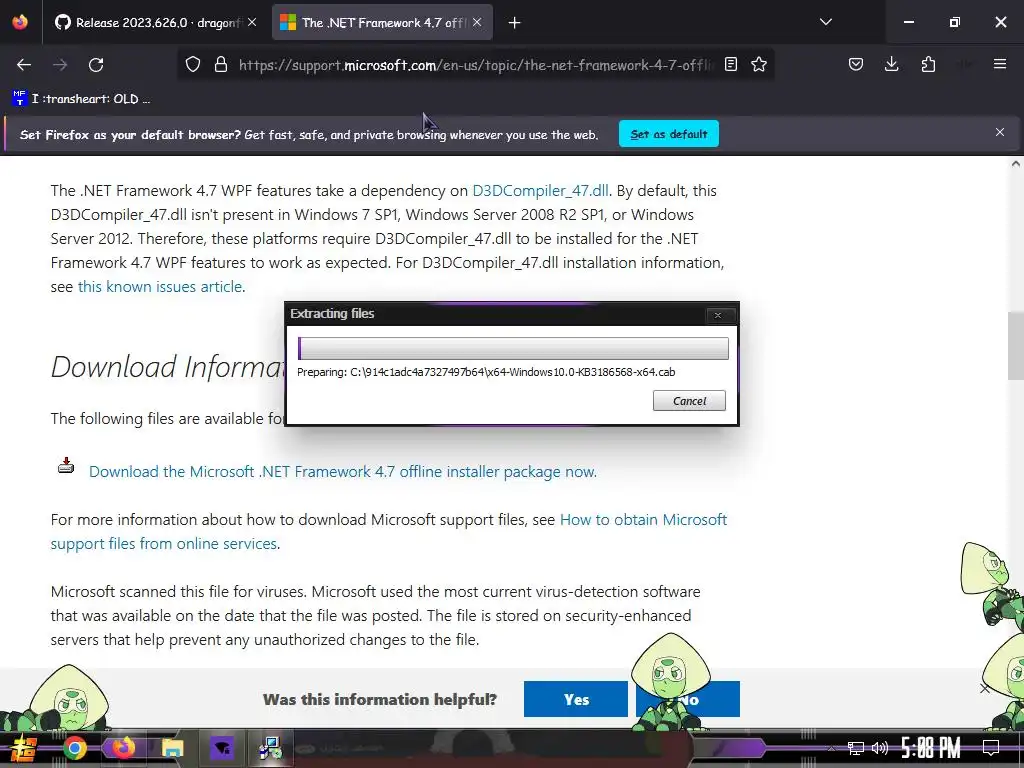Screen dimensions: 1024x768
Task: Dismiss the default browser notification bar
Action: click(1000, 133)
